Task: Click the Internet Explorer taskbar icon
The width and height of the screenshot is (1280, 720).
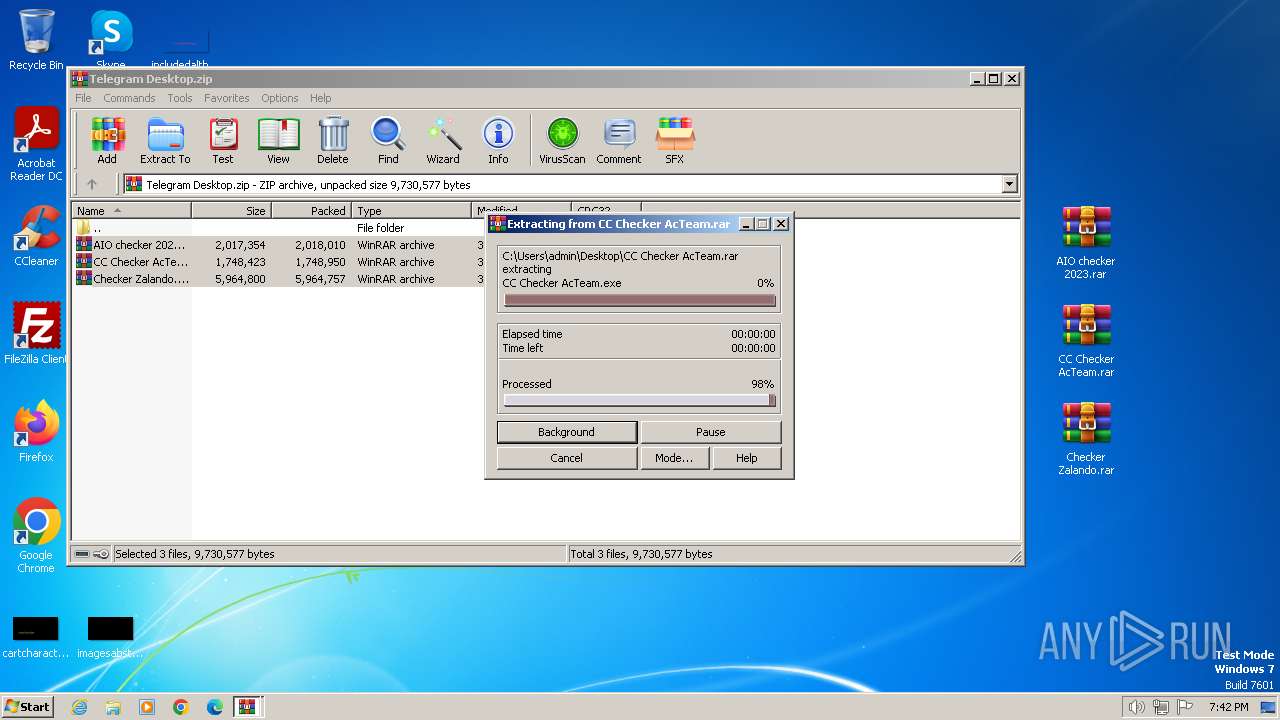Action: [79, 707]
